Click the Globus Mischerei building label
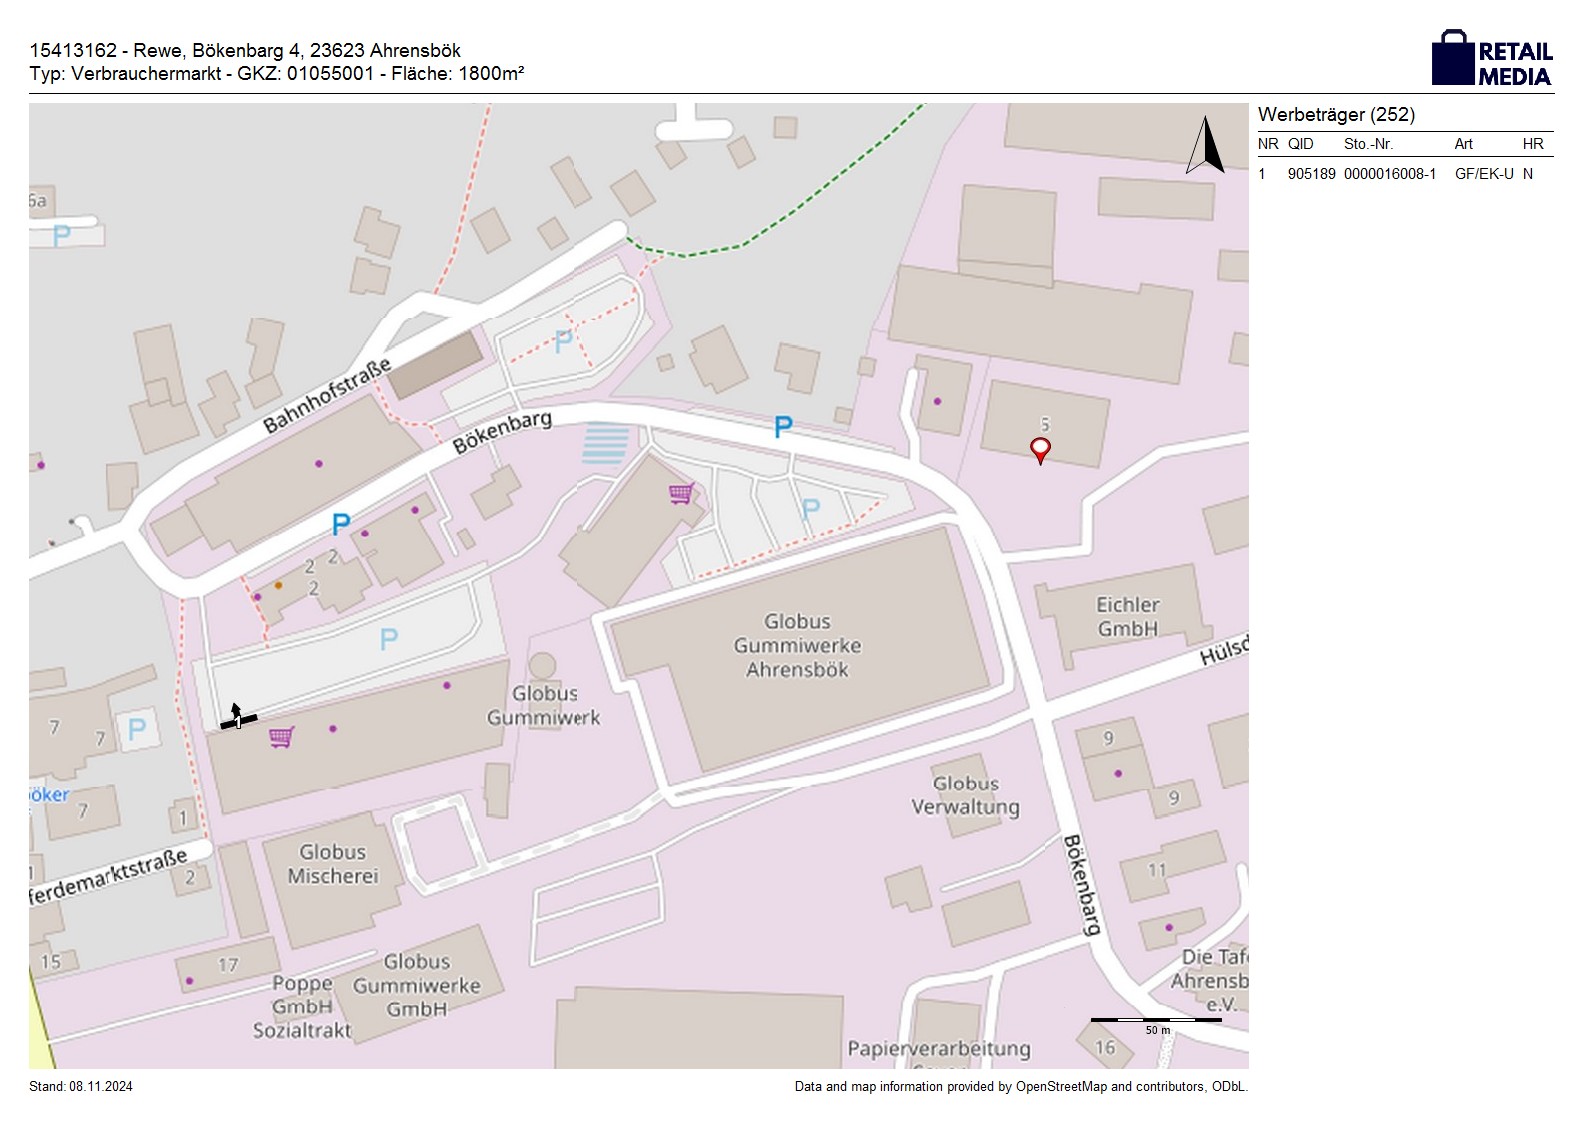The image size is (1587, 1123). coord(333,864)
